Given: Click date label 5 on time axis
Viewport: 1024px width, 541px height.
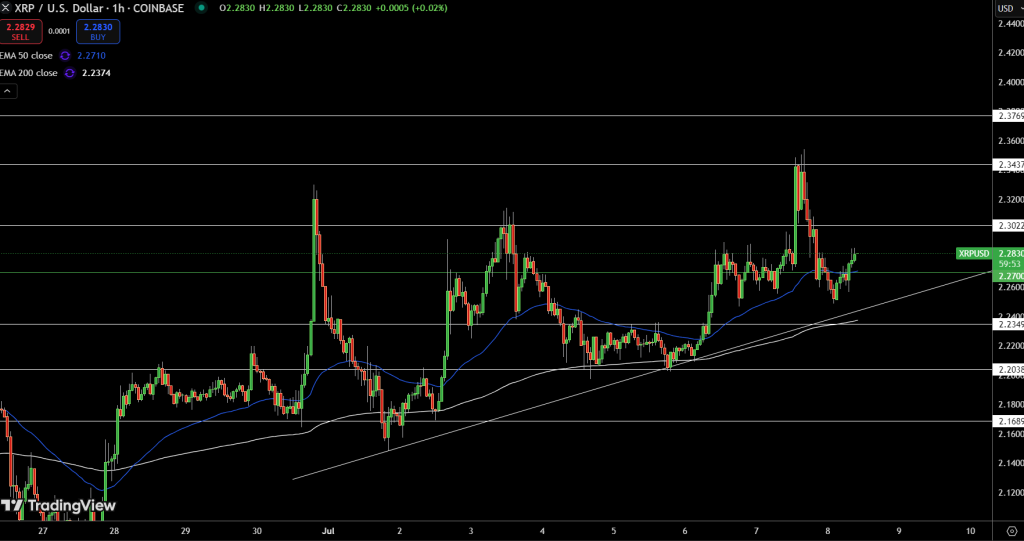Looking at the screenshot, I should (x=613, y=531).
